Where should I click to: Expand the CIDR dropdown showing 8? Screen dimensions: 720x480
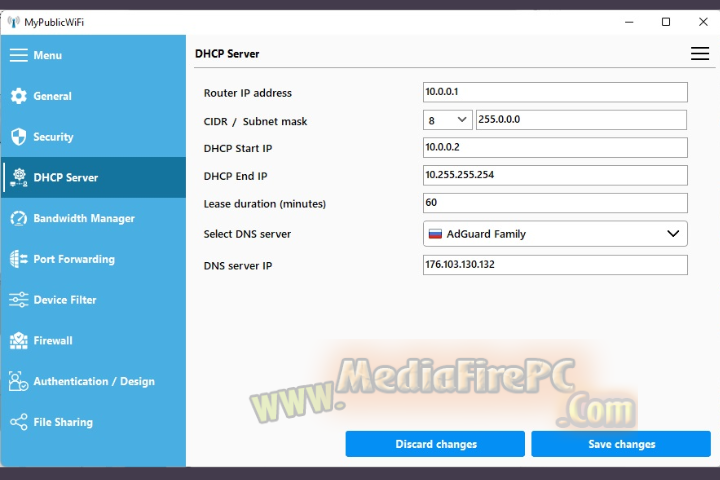pyautogui.click(x=447, y=120)
